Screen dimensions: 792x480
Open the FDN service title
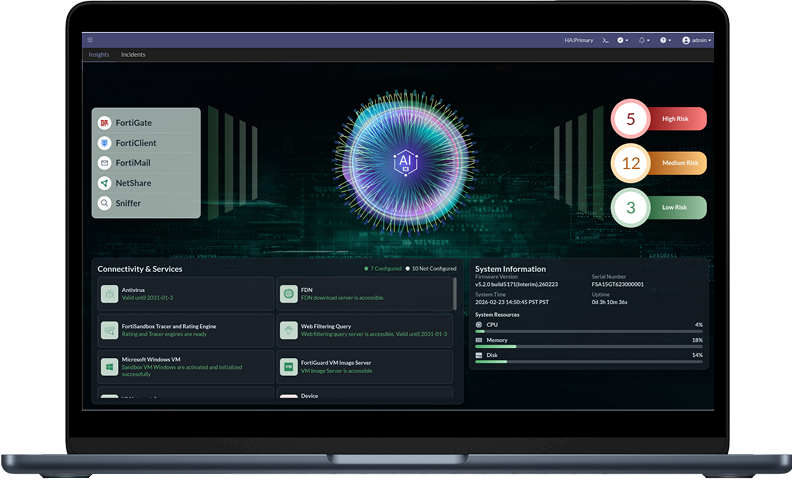coord(307,290)
